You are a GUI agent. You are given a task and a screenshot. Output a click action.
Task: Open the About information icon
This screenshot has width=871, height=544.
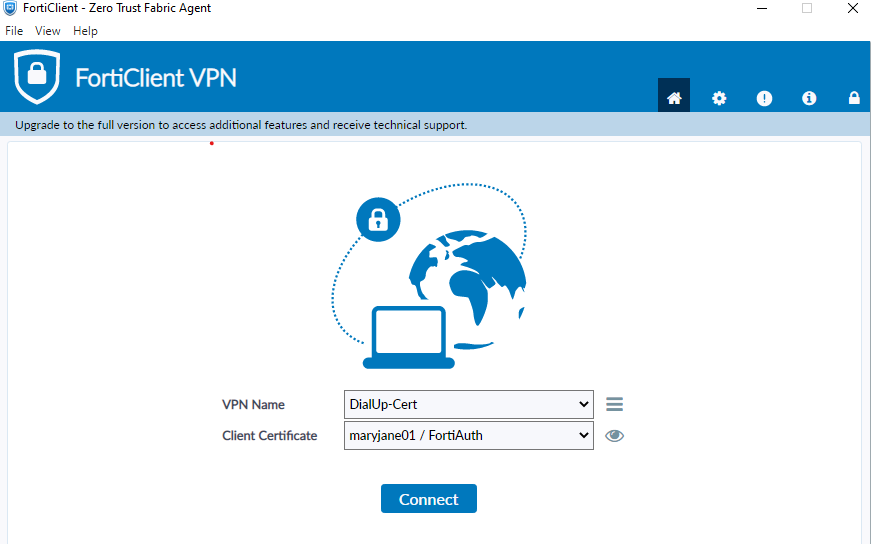coord(809,98)
